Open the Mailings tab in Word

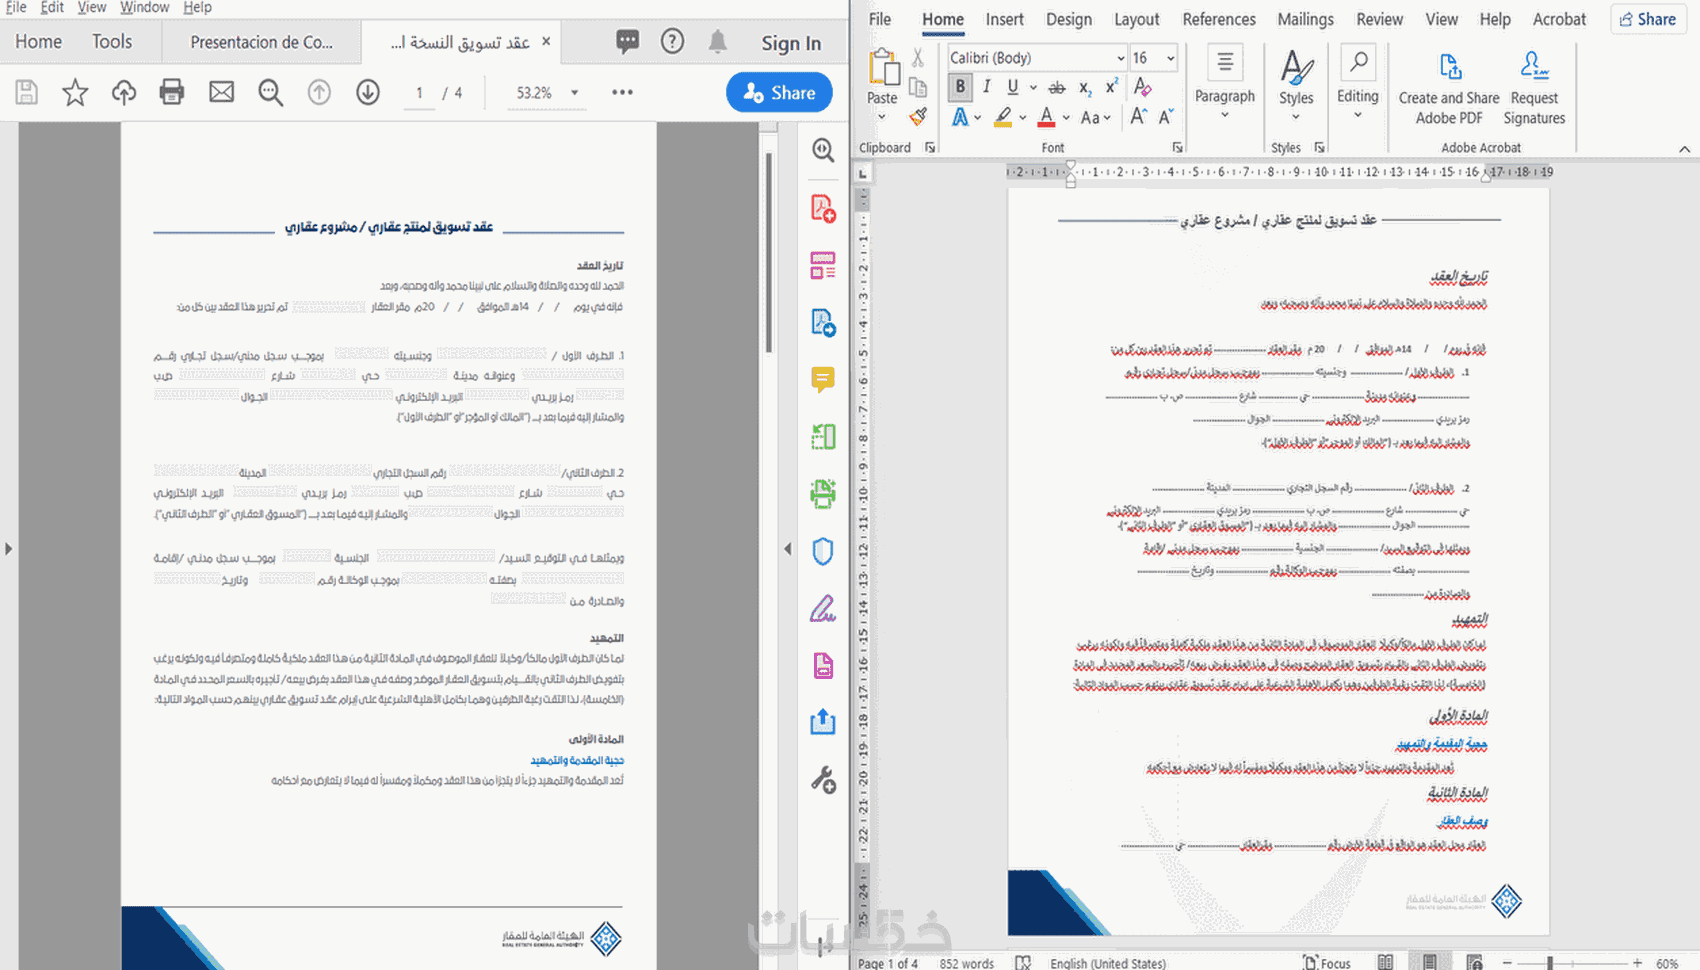point(1305,19)
